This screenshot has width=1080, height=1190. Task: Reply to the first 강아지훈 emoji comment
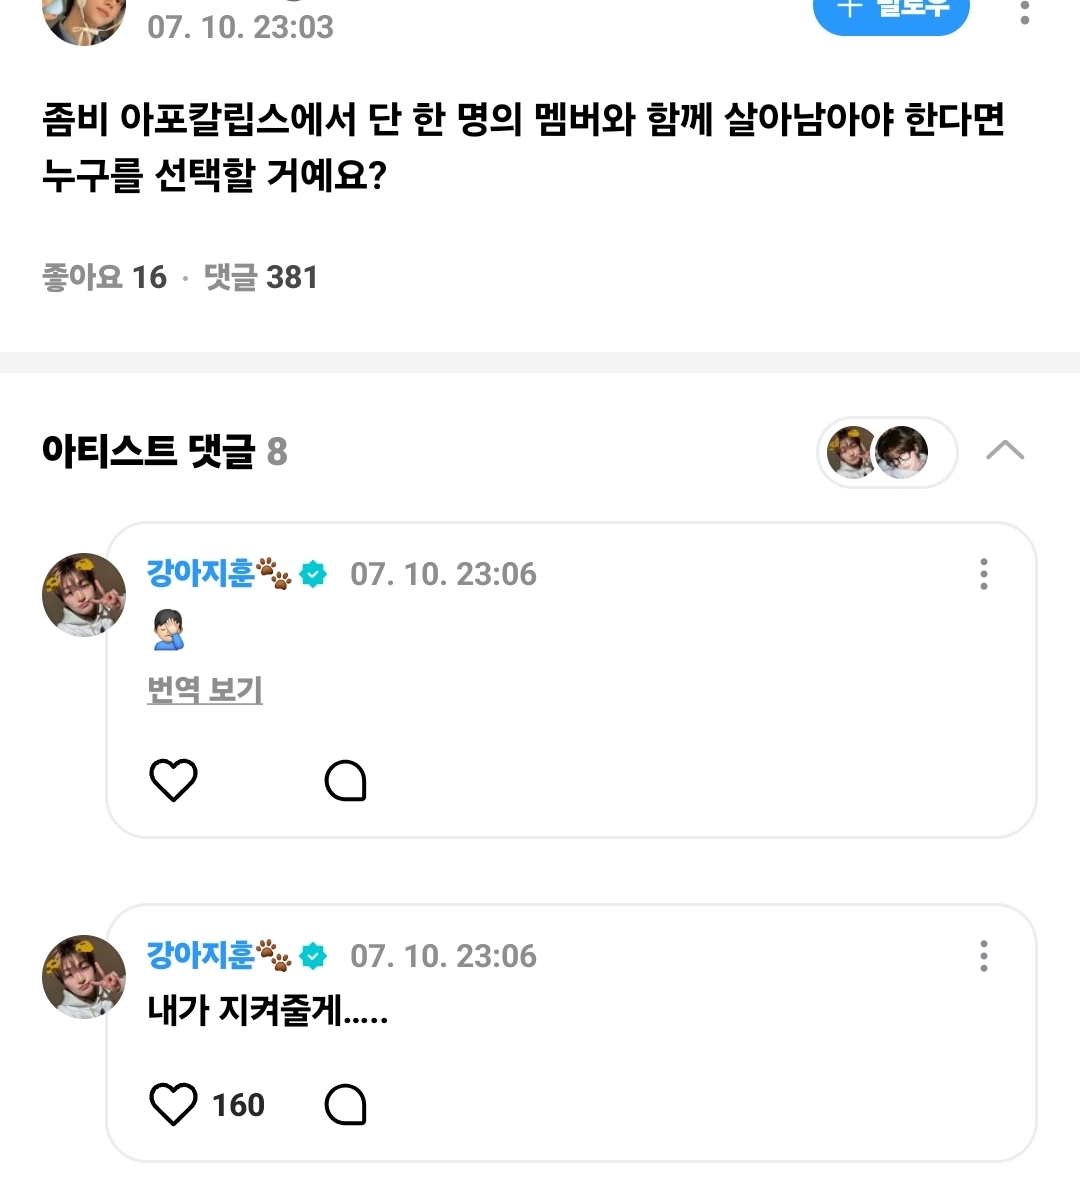[x=345, y=781]
